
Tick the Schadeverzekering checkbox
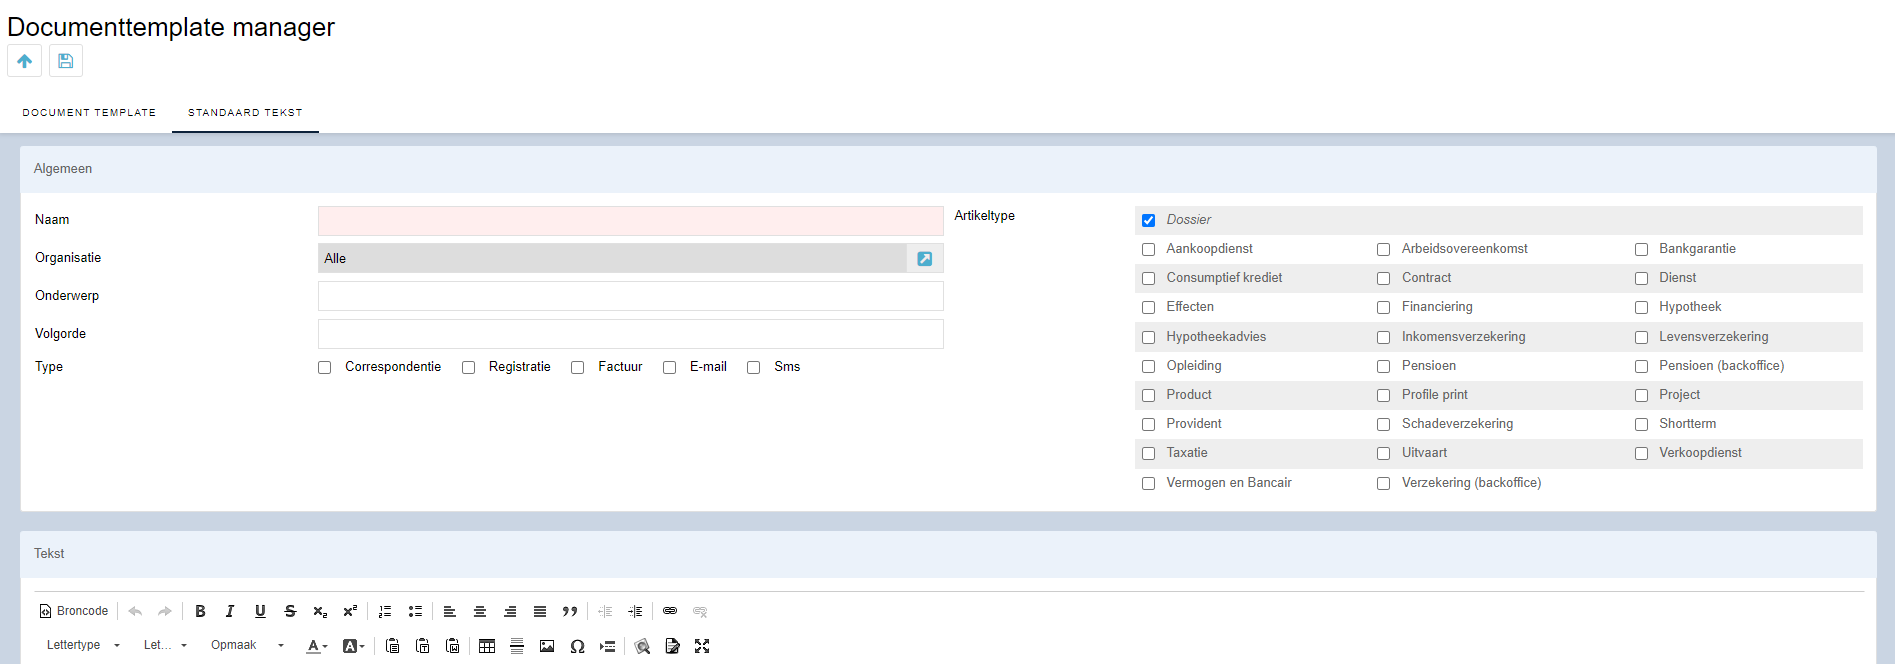1384,425
